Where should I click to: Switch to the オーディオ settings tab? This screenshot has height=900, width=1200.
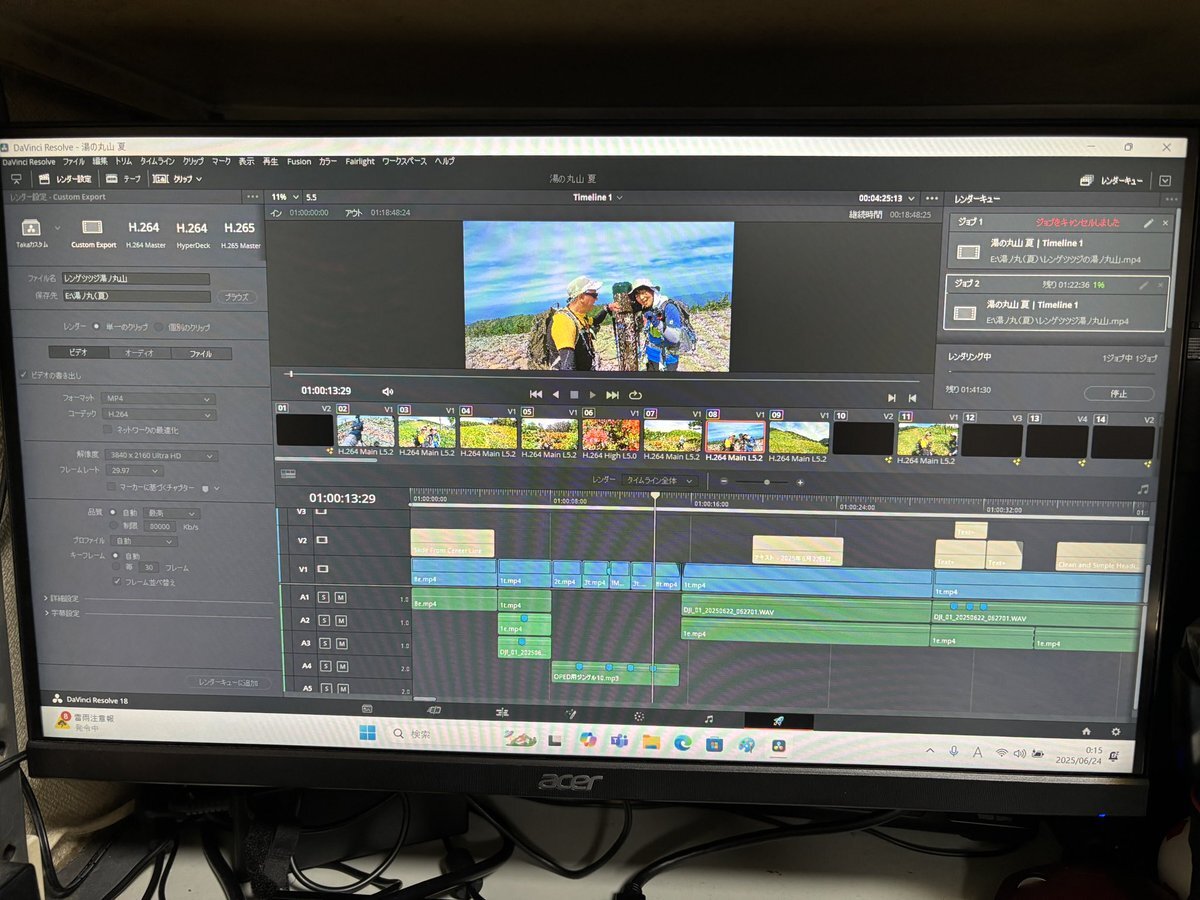tap(139, 353)
